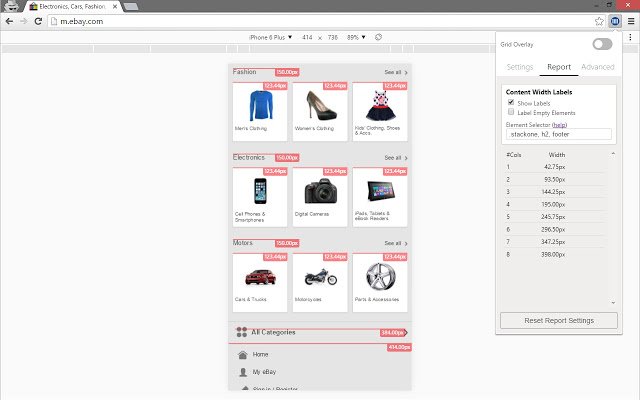The height and width of the screenshot is (400, 640).
Task: Click Reset Report Settings button
Action: point(559,320)
